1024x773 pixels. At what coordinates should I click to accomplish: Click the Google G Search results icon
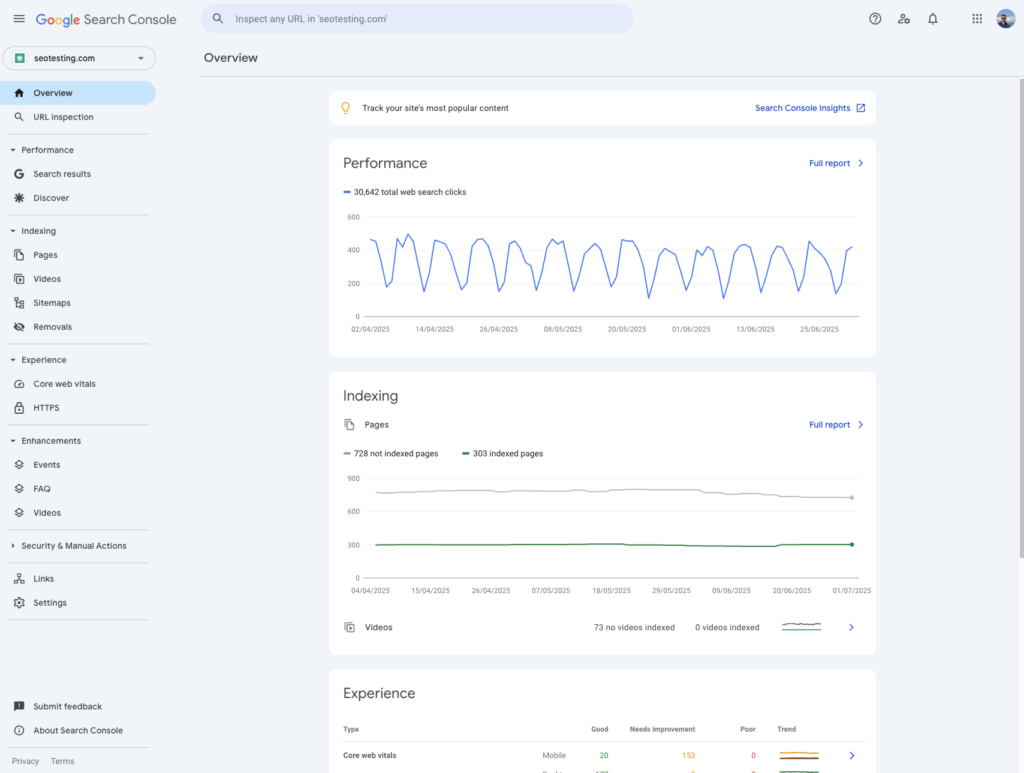[x=19, y=174]
